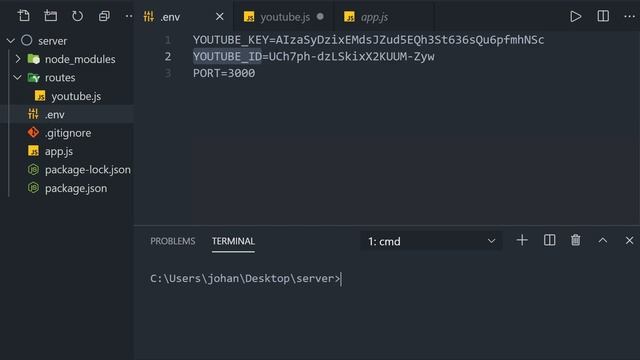
Task: Click the routes folder icon
Action: (33, 78)
